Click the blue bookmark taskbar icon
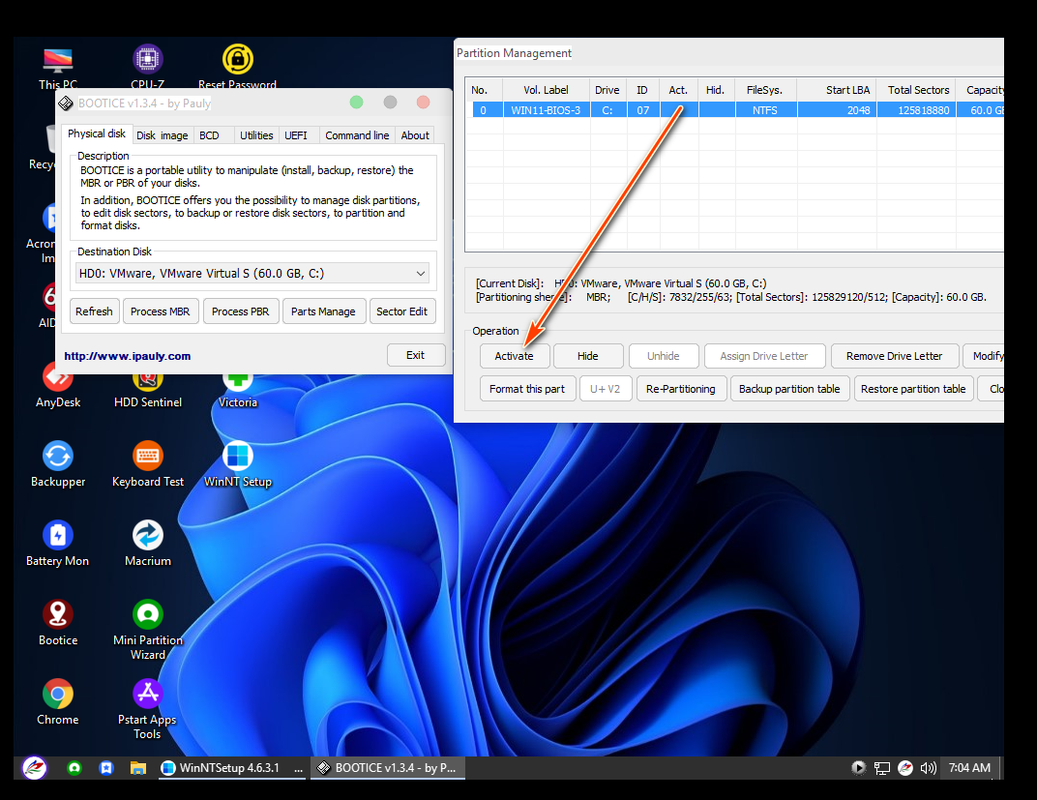The width and height of the screenshot is (1037, 800). coord(106,768)
